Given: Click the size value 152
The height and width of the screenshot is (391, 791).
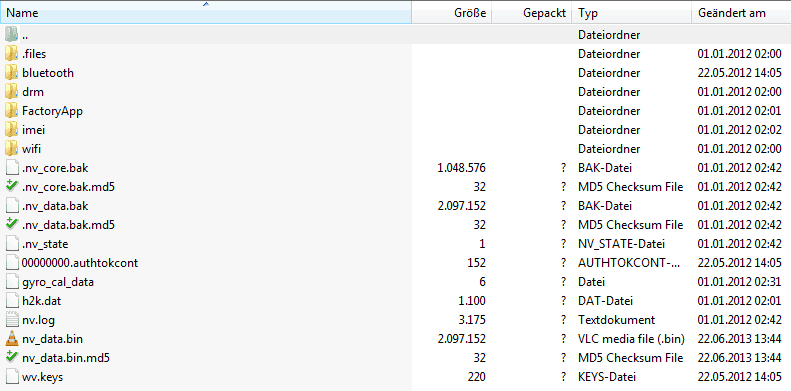Looking at the screenshot, I should (x=477, y=263).
